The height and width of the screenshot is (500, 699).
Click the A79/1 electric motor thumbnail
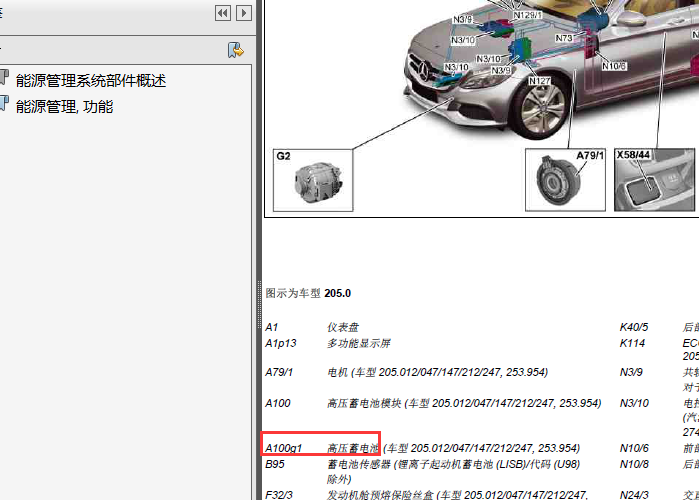tap(565, 180)
